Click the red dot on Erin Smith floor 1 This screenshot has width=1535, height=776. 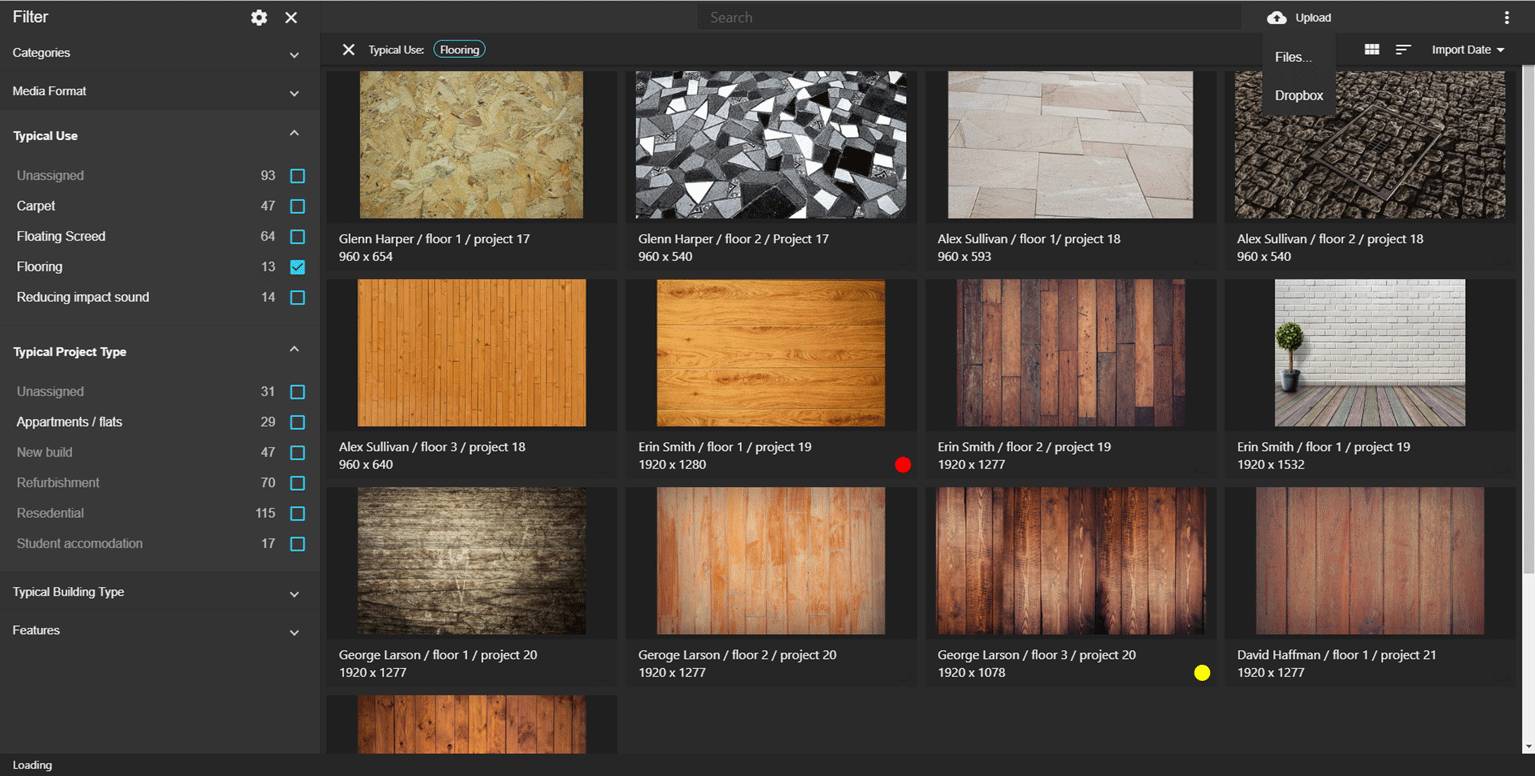click(x=903, y=464)
